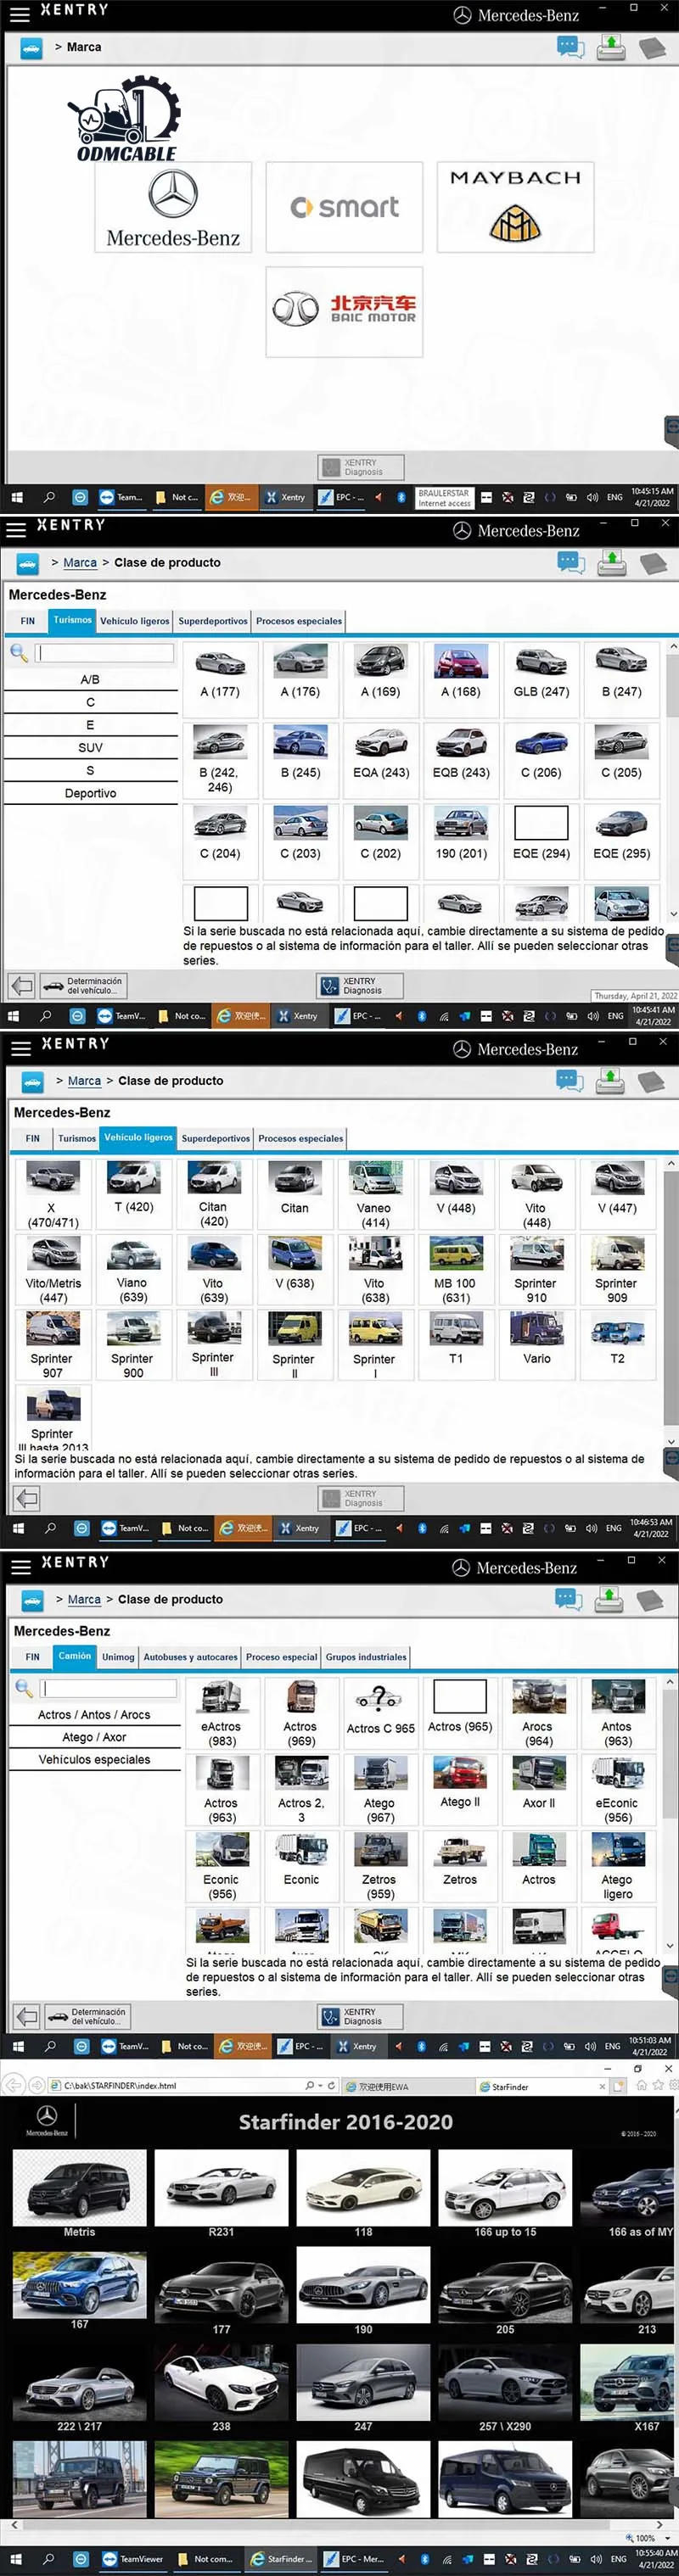Open the Atego (967) truck tile
Viewport: 679px width, 2576px height.
coord(380,1791)
